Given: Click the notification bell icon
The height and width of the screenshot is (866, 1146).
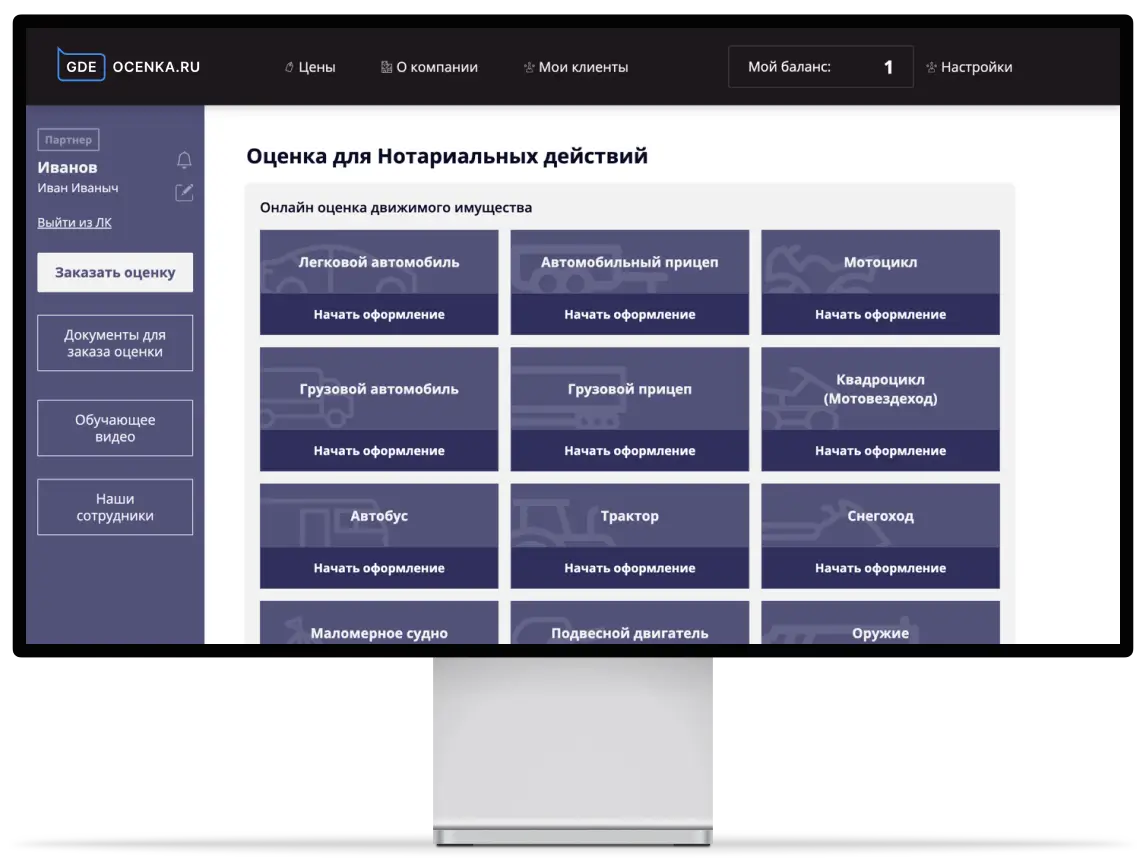Looking at the screenshot, I should click(x=184, y=161).
